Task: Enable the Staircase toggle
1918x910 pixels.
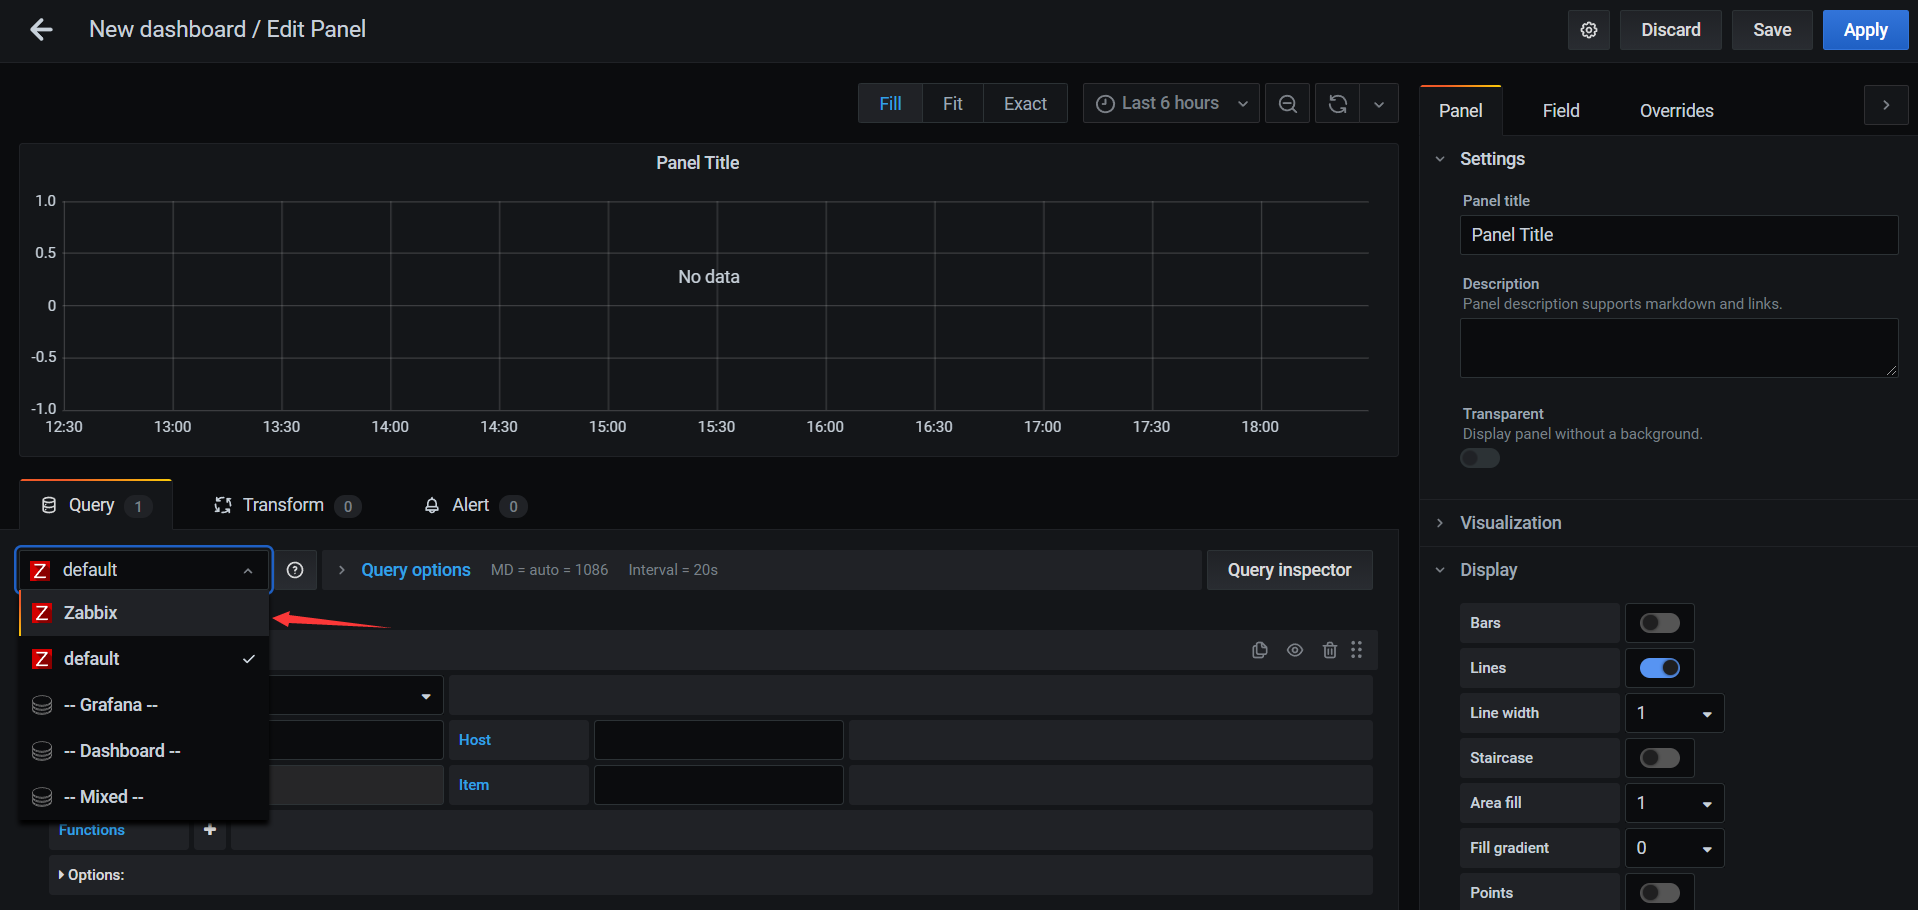Action: coord(1660,758)
